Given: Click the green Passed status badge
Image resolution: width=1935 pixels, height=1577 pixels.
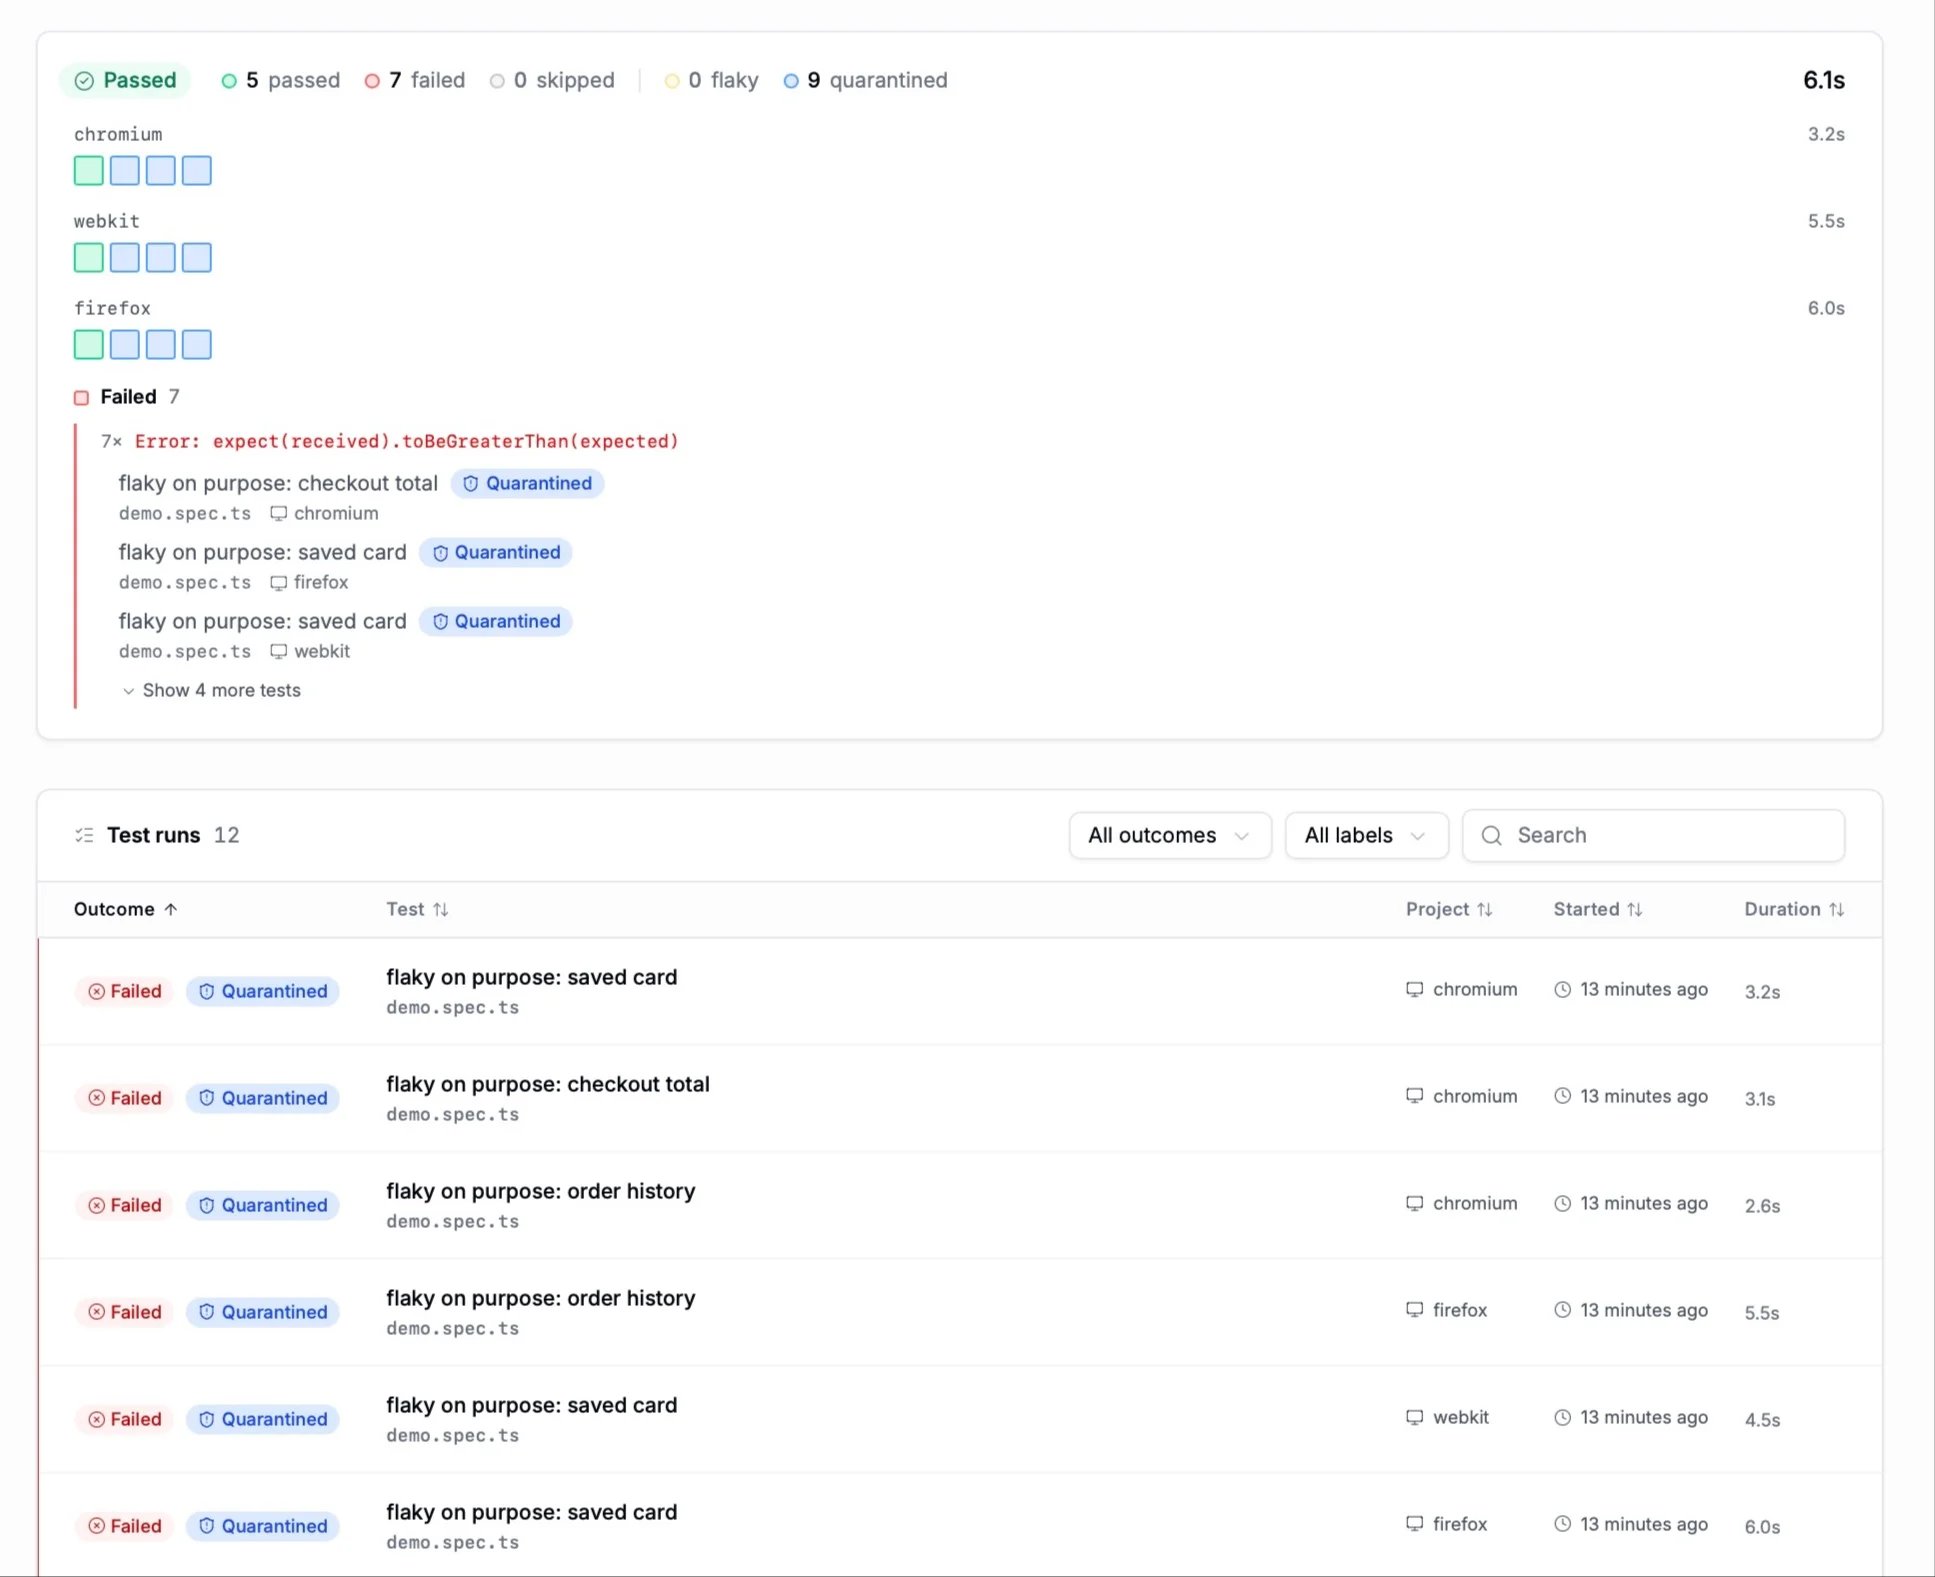Looking at the screenshot, I should click(125, 80).
